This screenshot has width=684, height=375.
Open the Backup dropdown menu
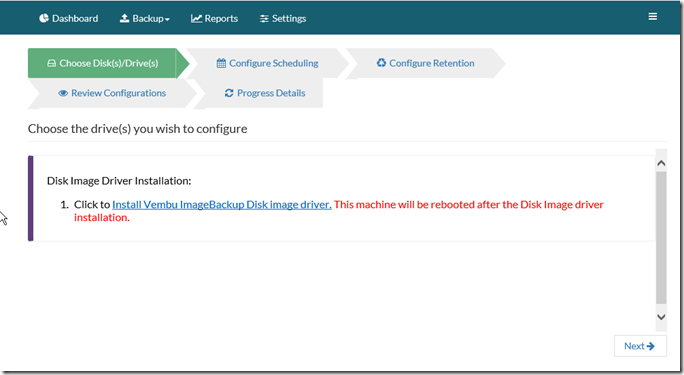click(145, 18)
